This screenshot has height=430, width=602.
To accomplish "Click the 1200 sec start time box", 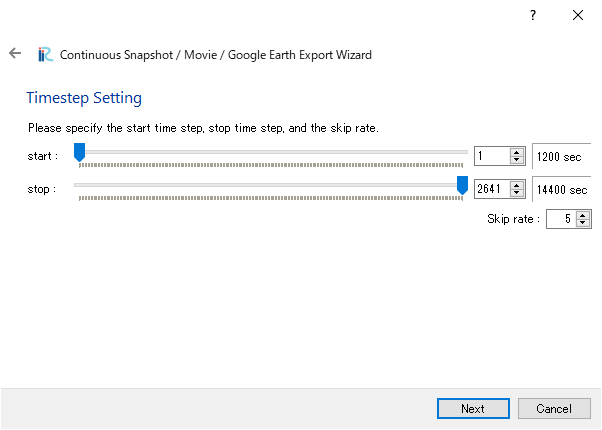I will point(561,156).
